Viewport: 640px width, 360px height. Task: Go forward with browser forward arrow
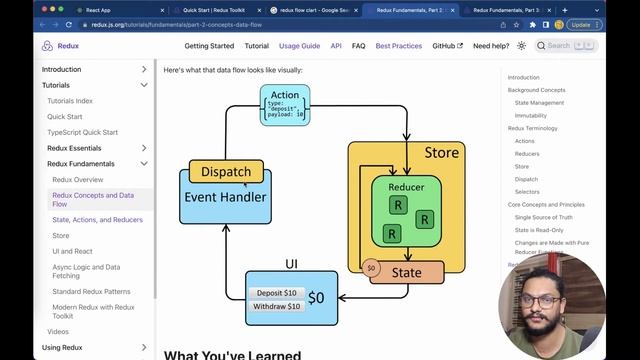(x=56, y=25)
